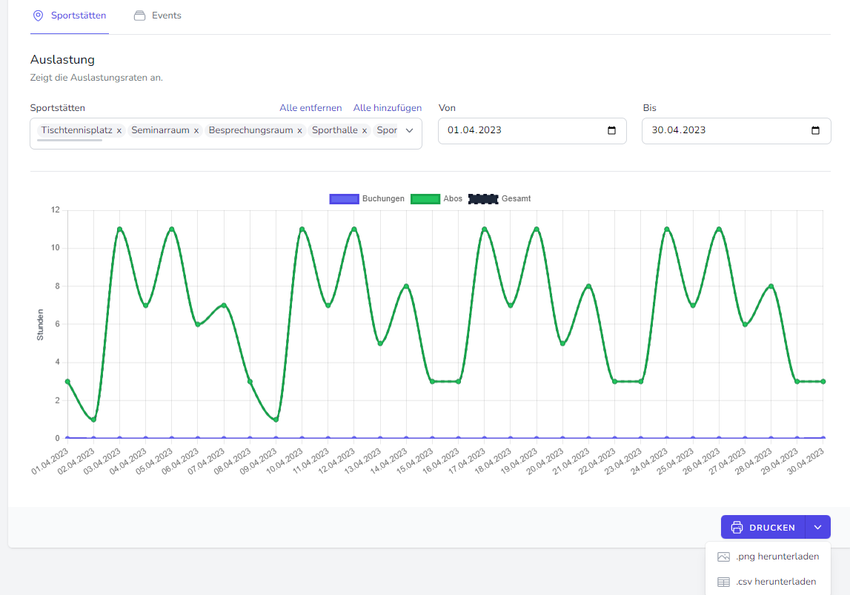
Task: Click the Alle entfernen link
Action: [310, 108]
